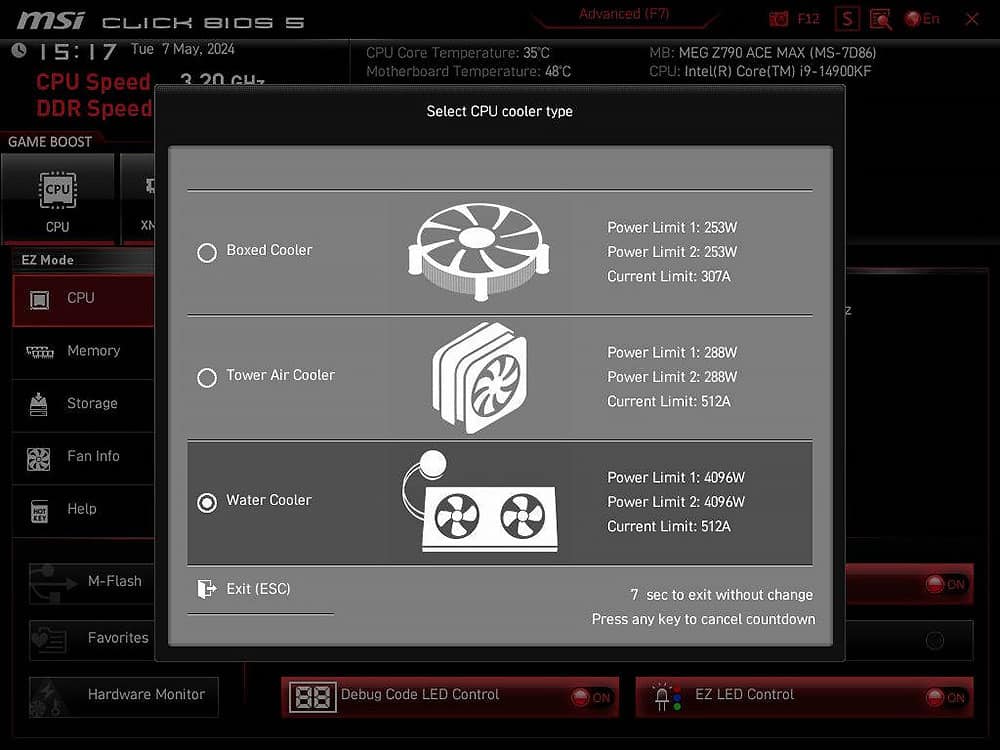Click the Tower Air Cooler illustration

[x=480, y=378]
